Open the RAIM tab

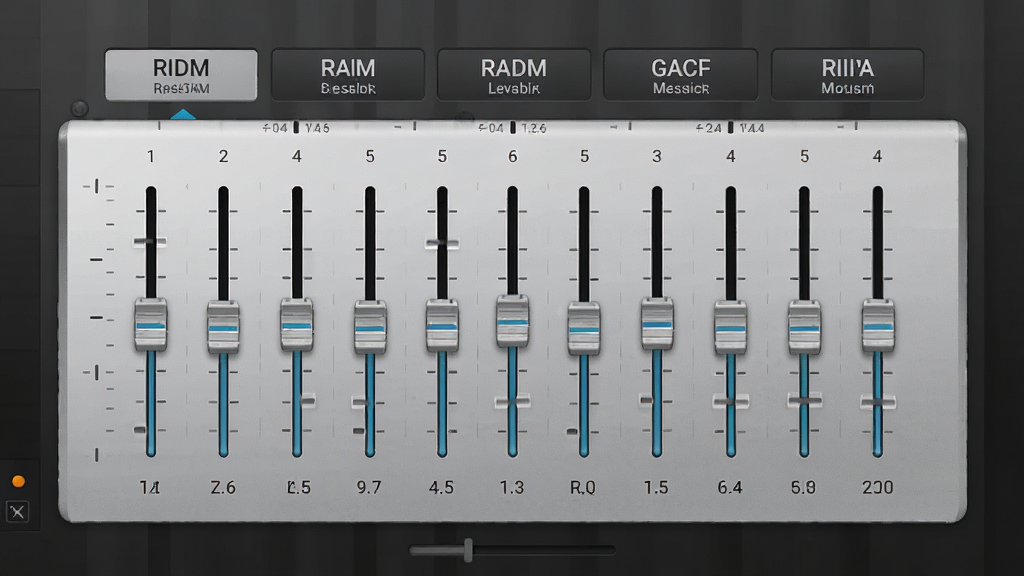click(348, 75)
